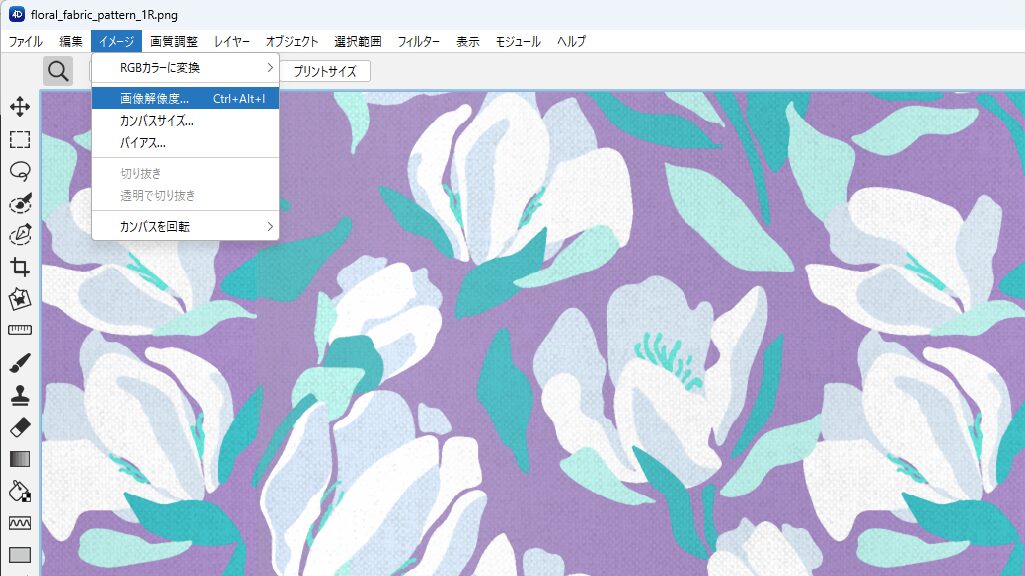
Task: Select the Move tool in toolbar
Action: pyautogui.click(x=20, y=107)
